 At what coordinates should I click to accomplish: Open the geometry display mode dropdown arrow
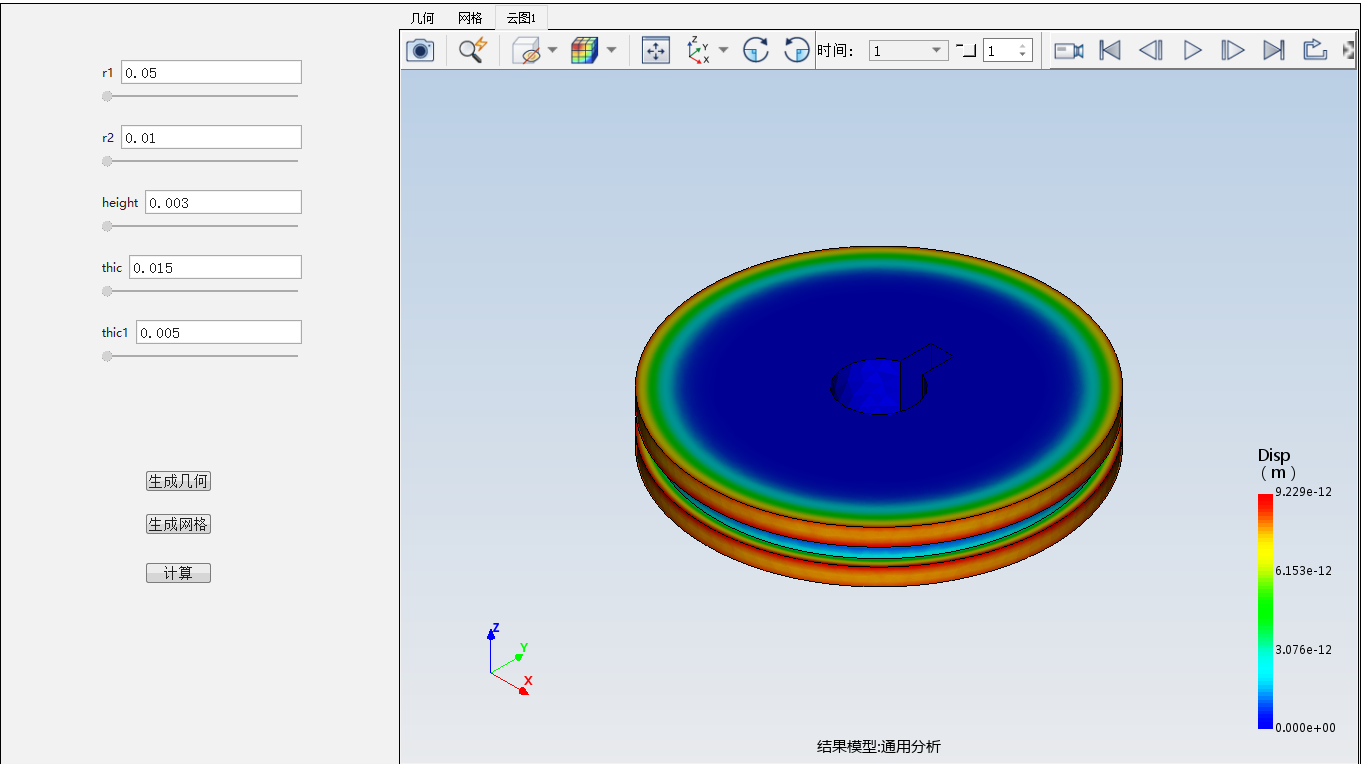pyautogui.click(x=552, y=50)
